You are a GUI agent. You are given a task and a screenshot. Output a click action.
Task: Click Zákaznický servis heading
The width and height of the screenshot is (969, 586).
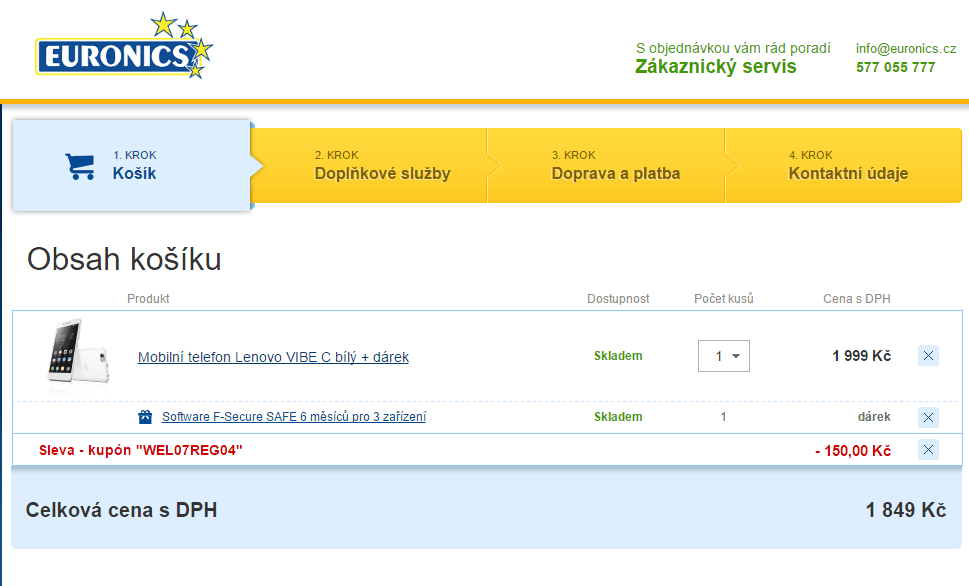pos(716,67)
